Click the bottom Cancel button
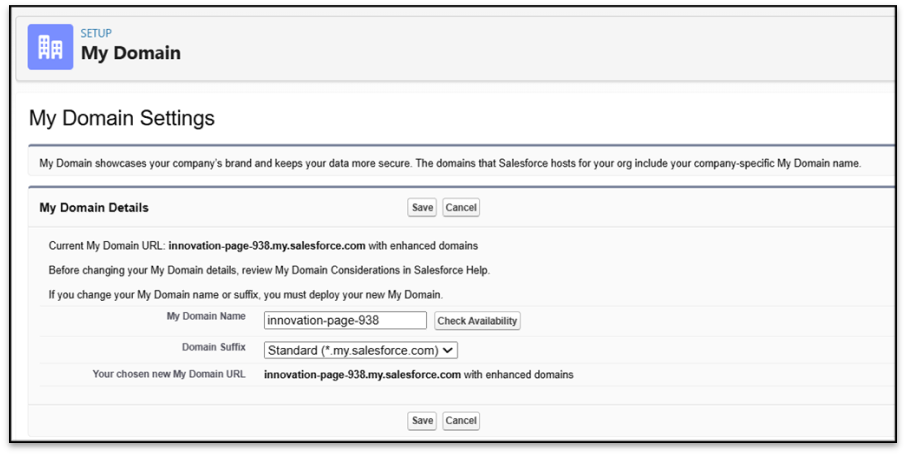The height and width of the screenshot is (455, 906). [x=461, y=421]
